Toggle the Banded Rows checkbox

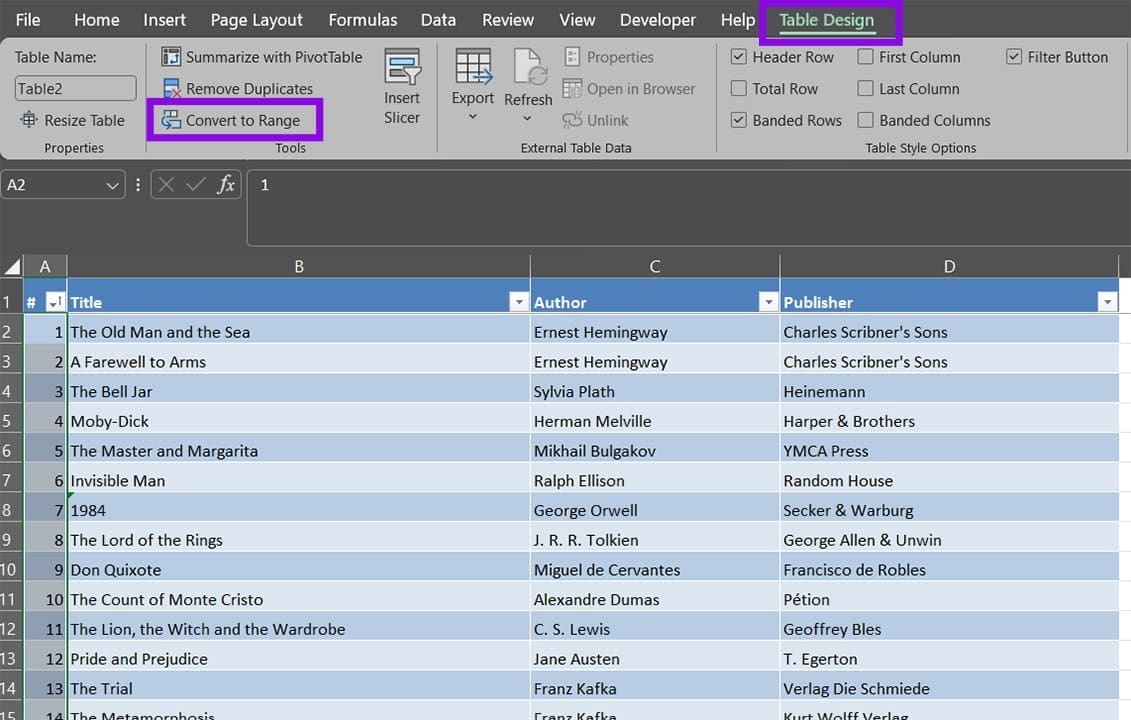click(x=739, y=120)
